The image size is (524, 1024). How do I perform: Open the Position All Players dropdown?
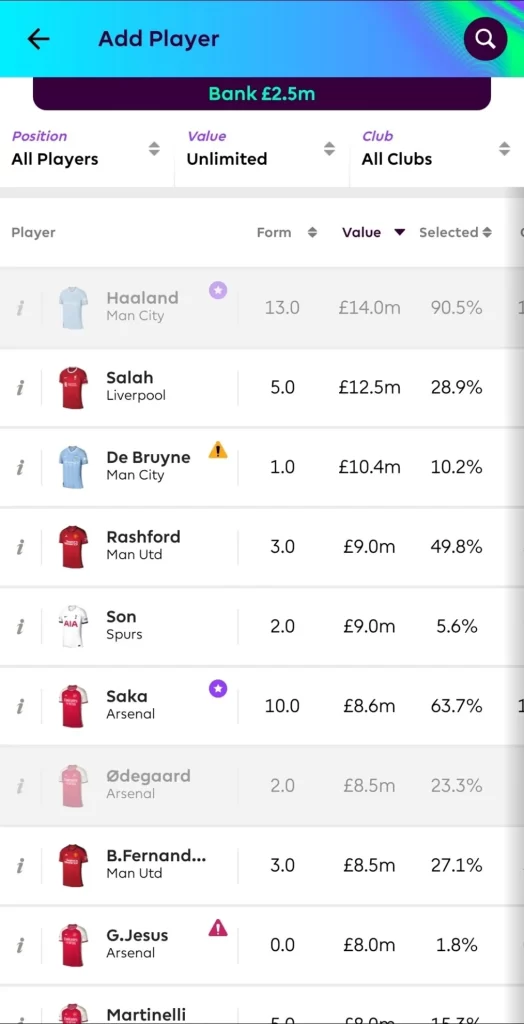pos(86,149)
